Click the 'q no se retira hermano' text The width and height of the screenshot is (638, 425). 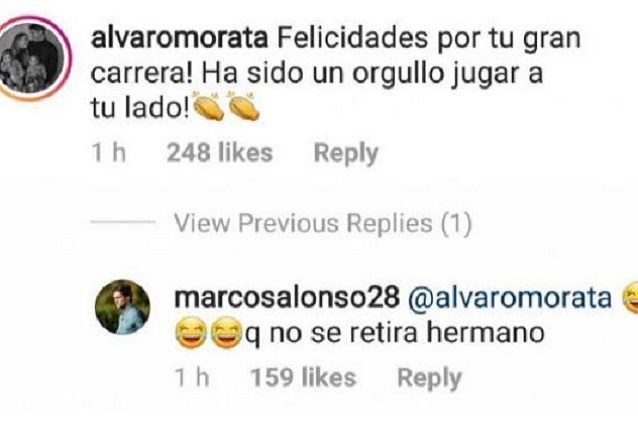pyautogui.click(x=395, y=334)
